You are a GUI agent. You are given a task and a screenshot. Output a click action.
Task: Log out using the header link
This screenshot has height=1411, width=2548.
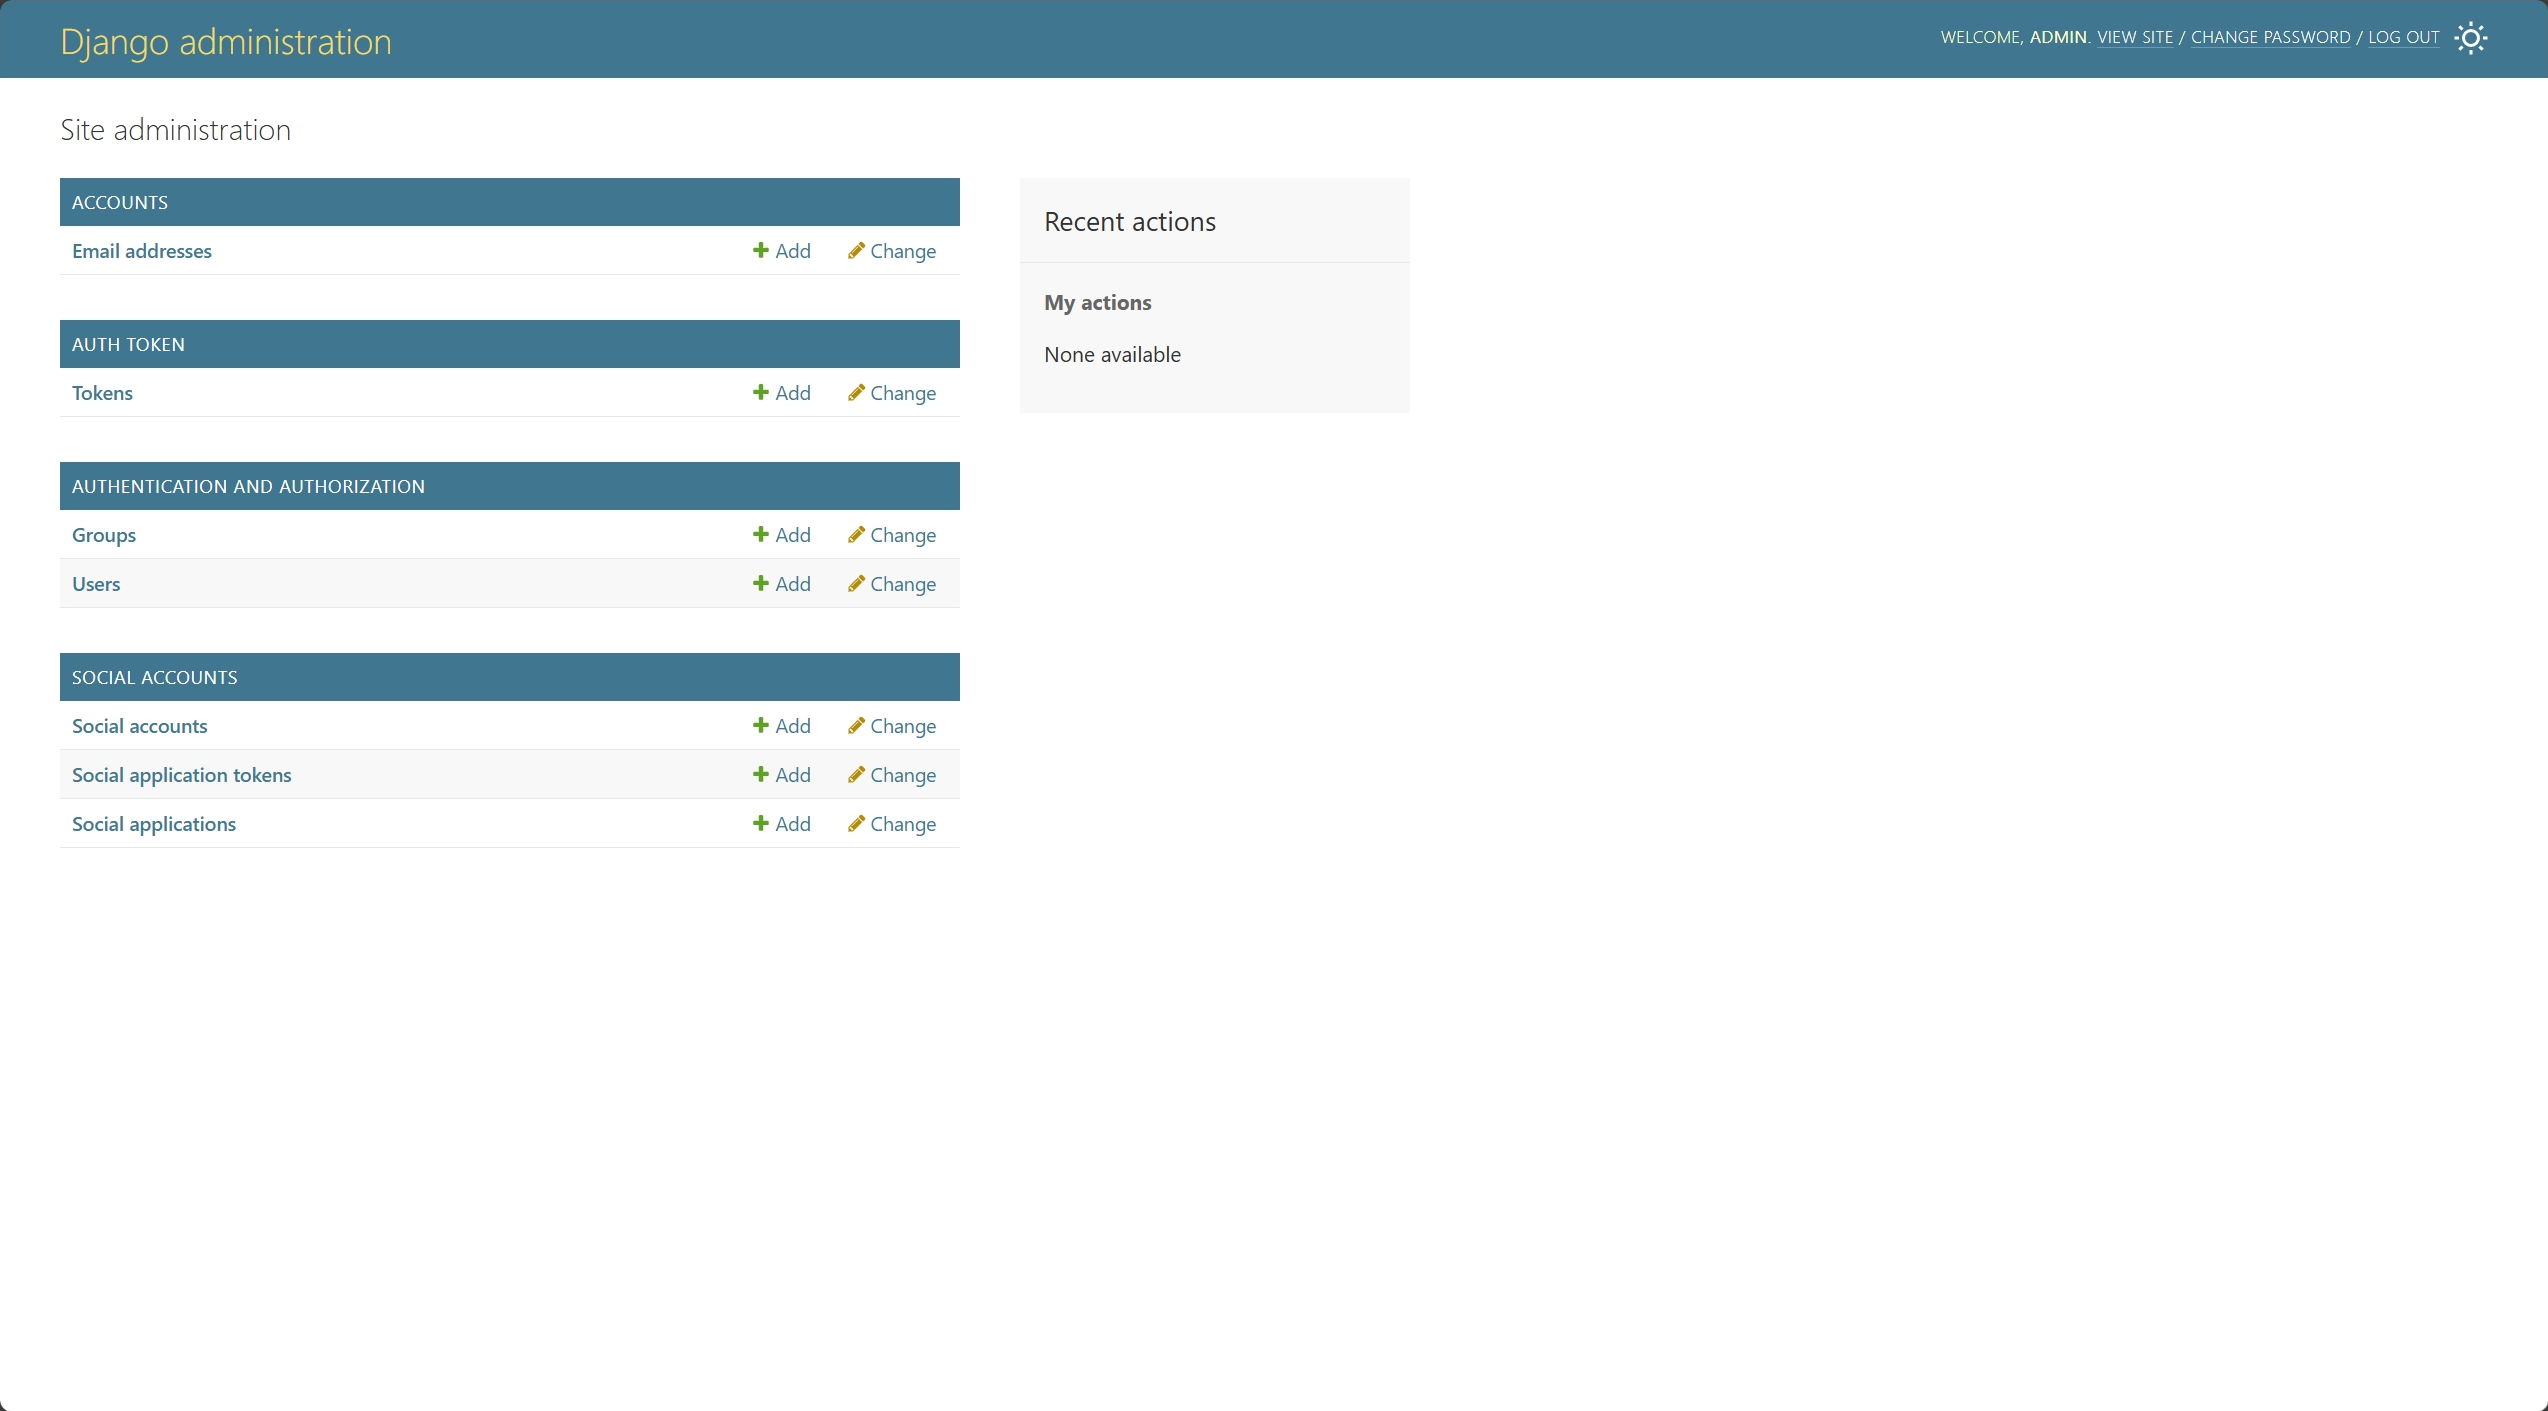click(x=2403, y=38)
